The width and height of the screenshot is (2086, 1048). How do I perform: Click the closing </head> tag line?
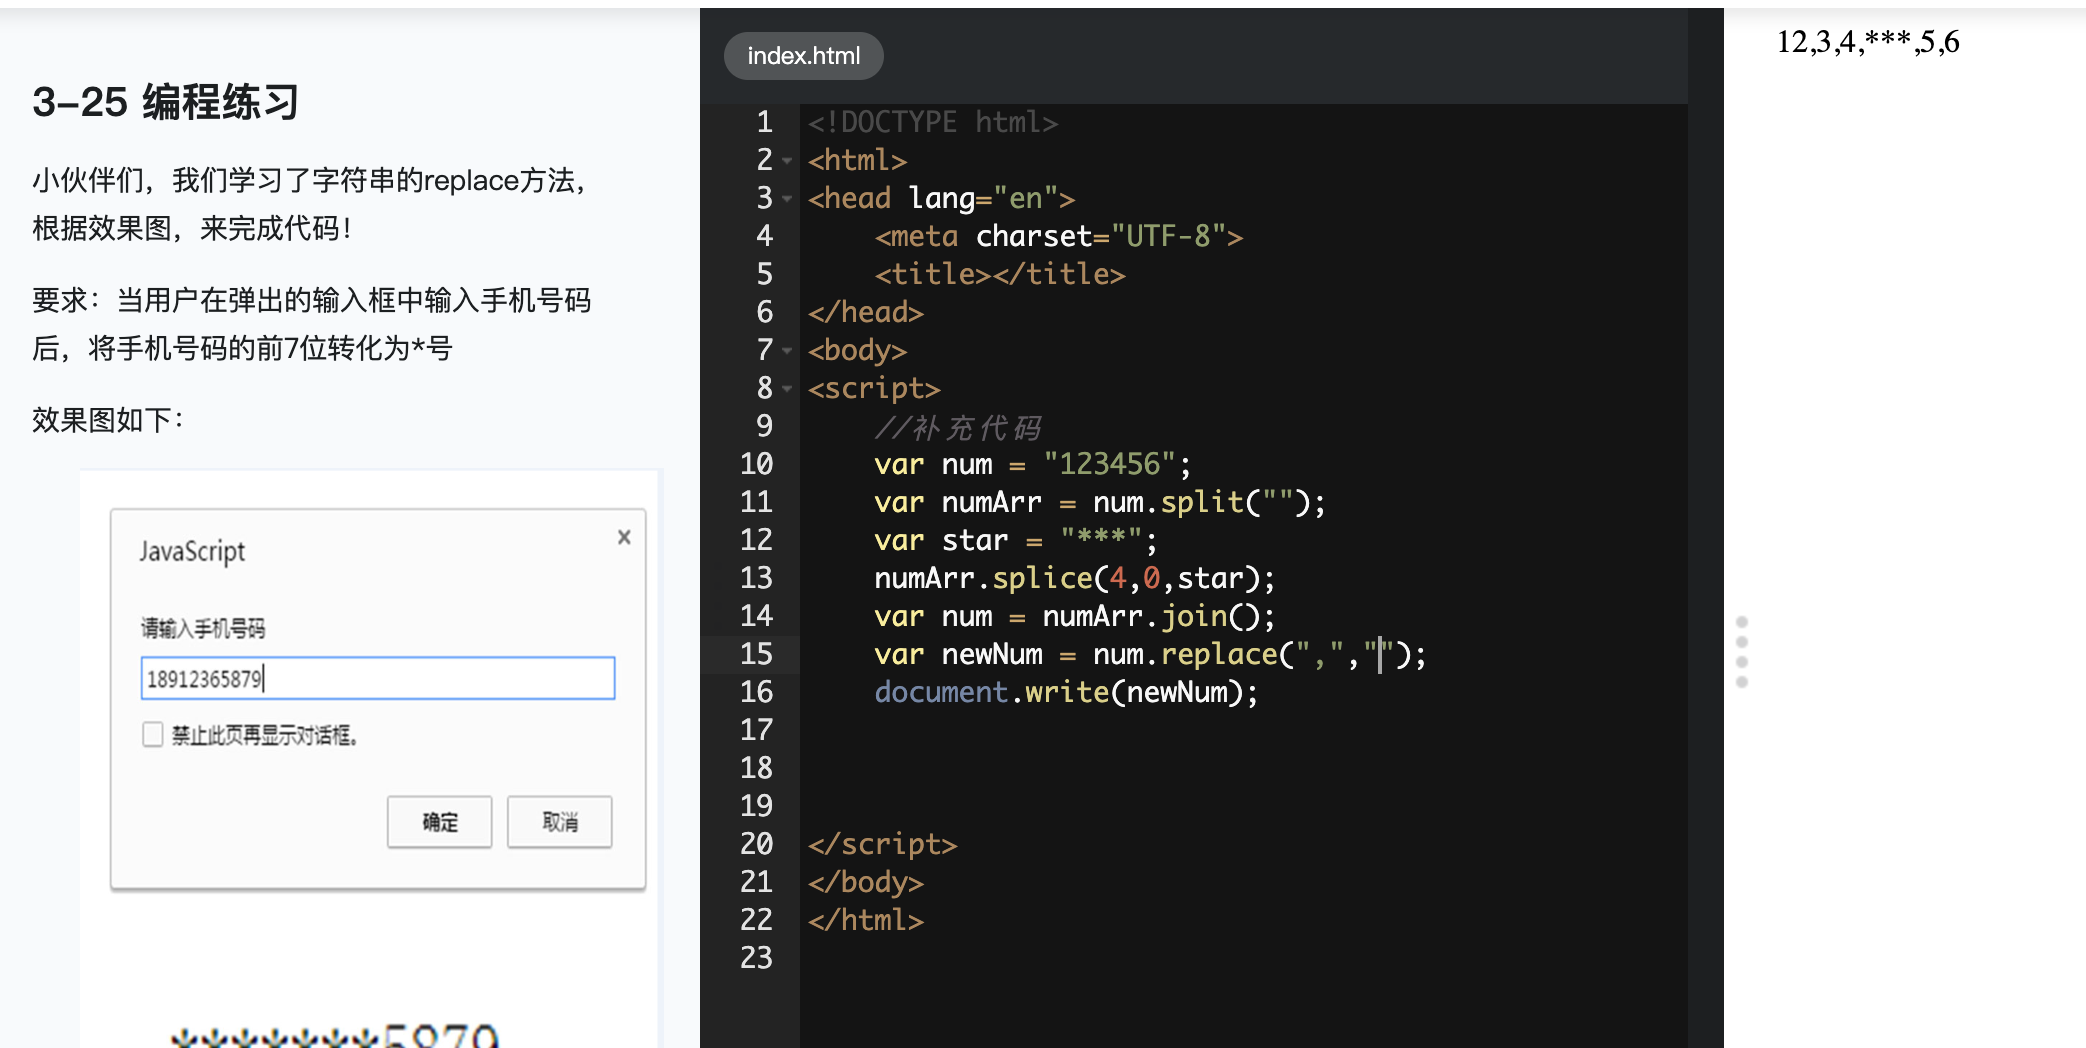[866, 312]
